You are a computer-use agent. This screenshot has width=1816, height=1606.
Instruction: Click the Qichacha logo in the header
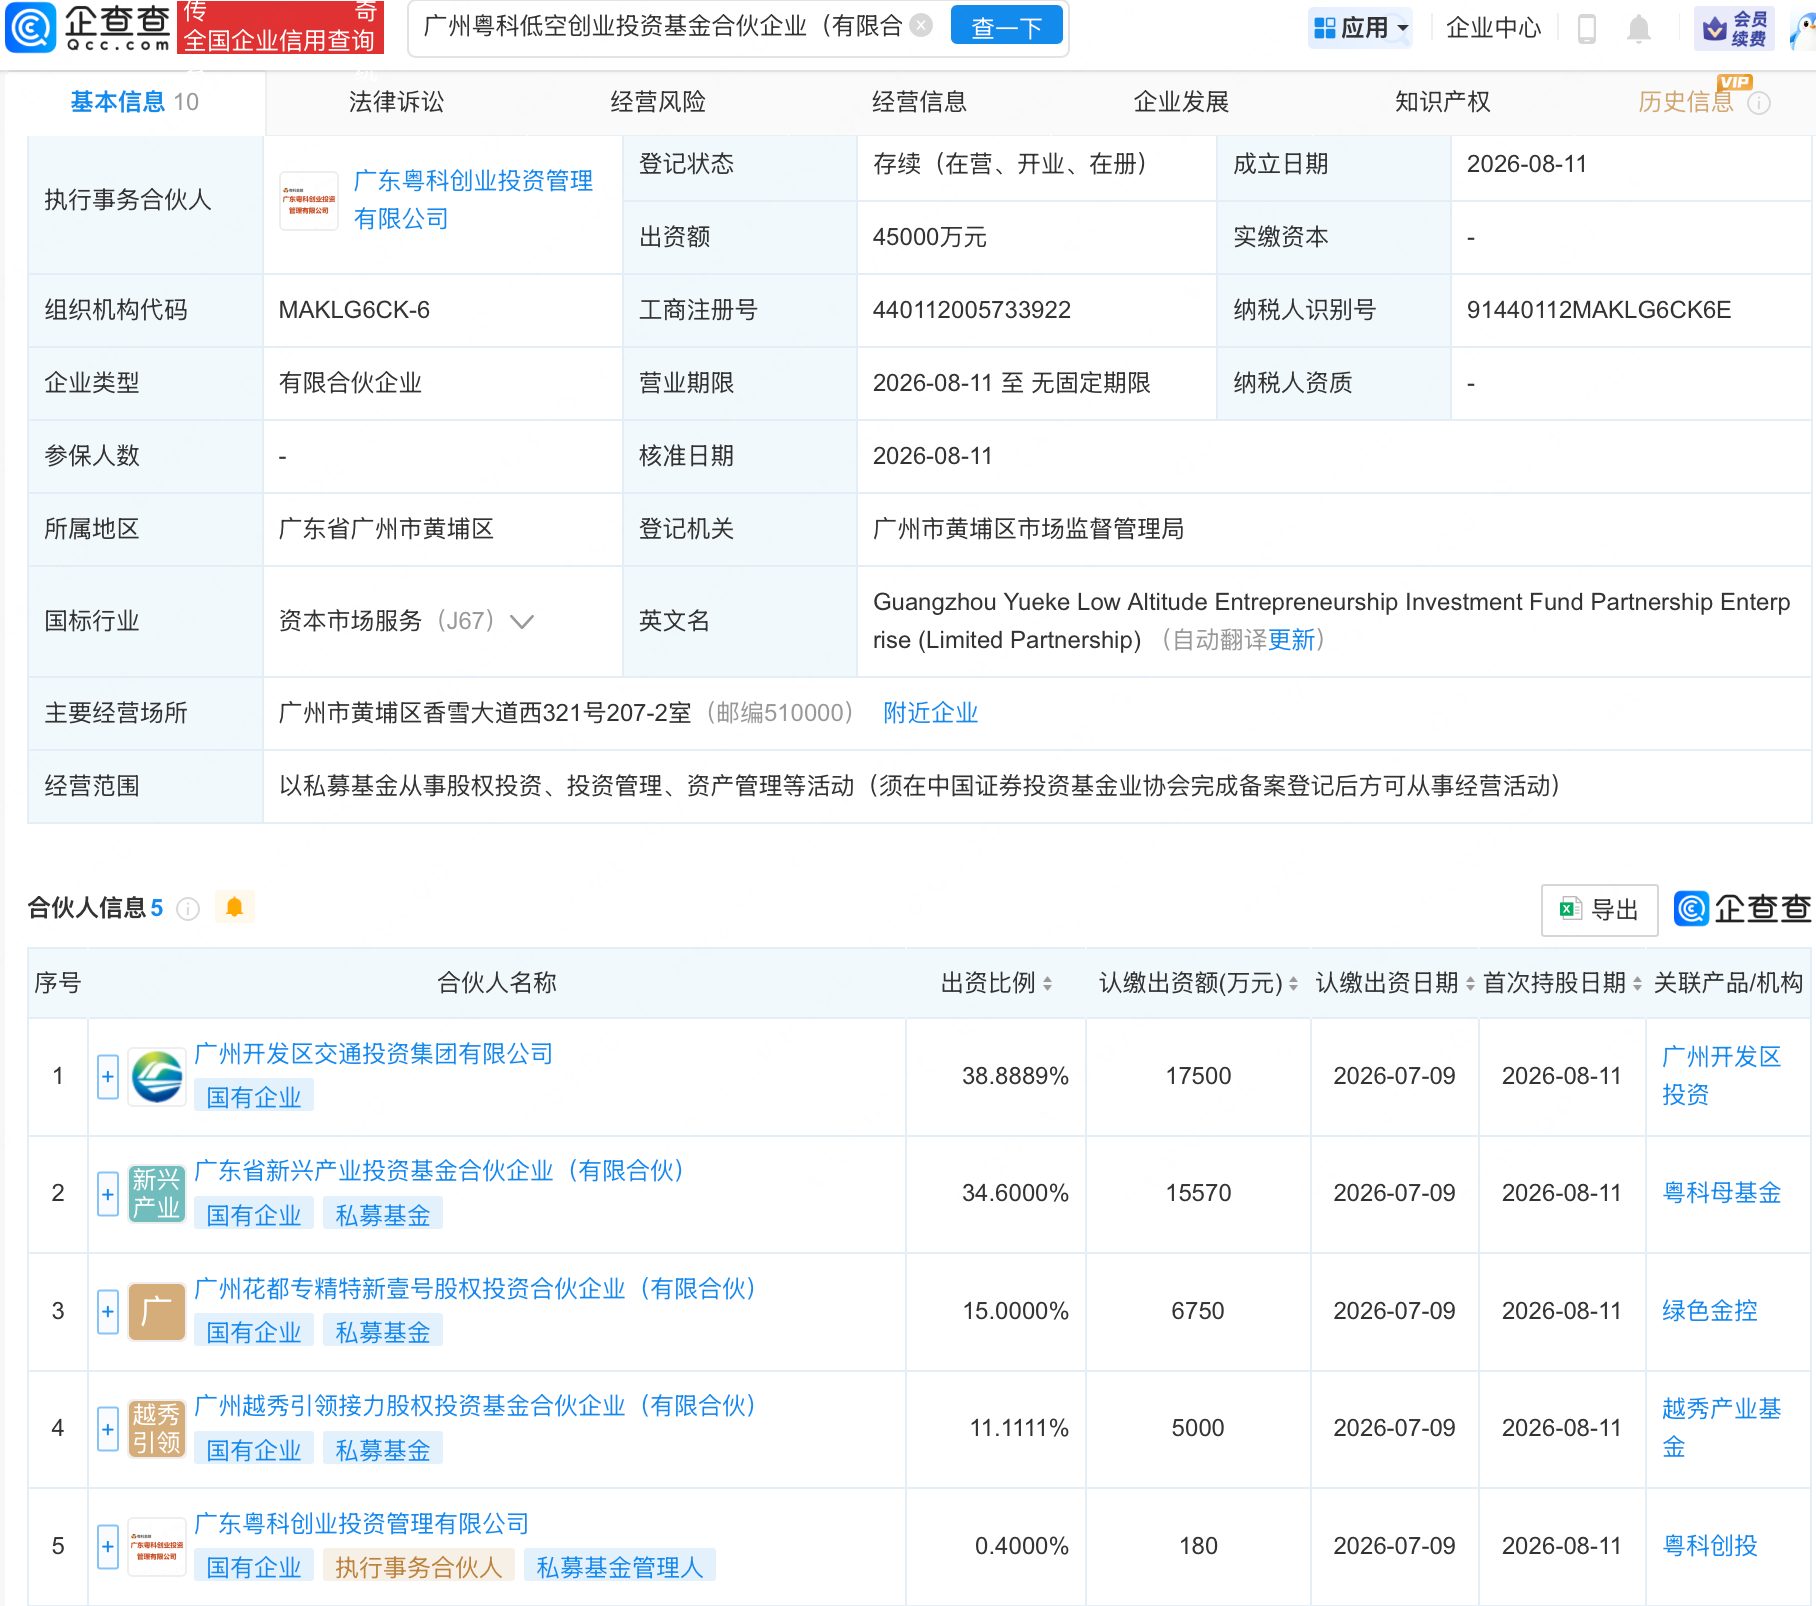[88, 27]
